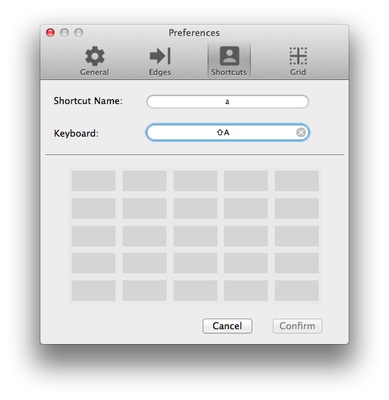Focus the Keyboard shortcut recorder field
389x400 pixels.
coord(228,133)
